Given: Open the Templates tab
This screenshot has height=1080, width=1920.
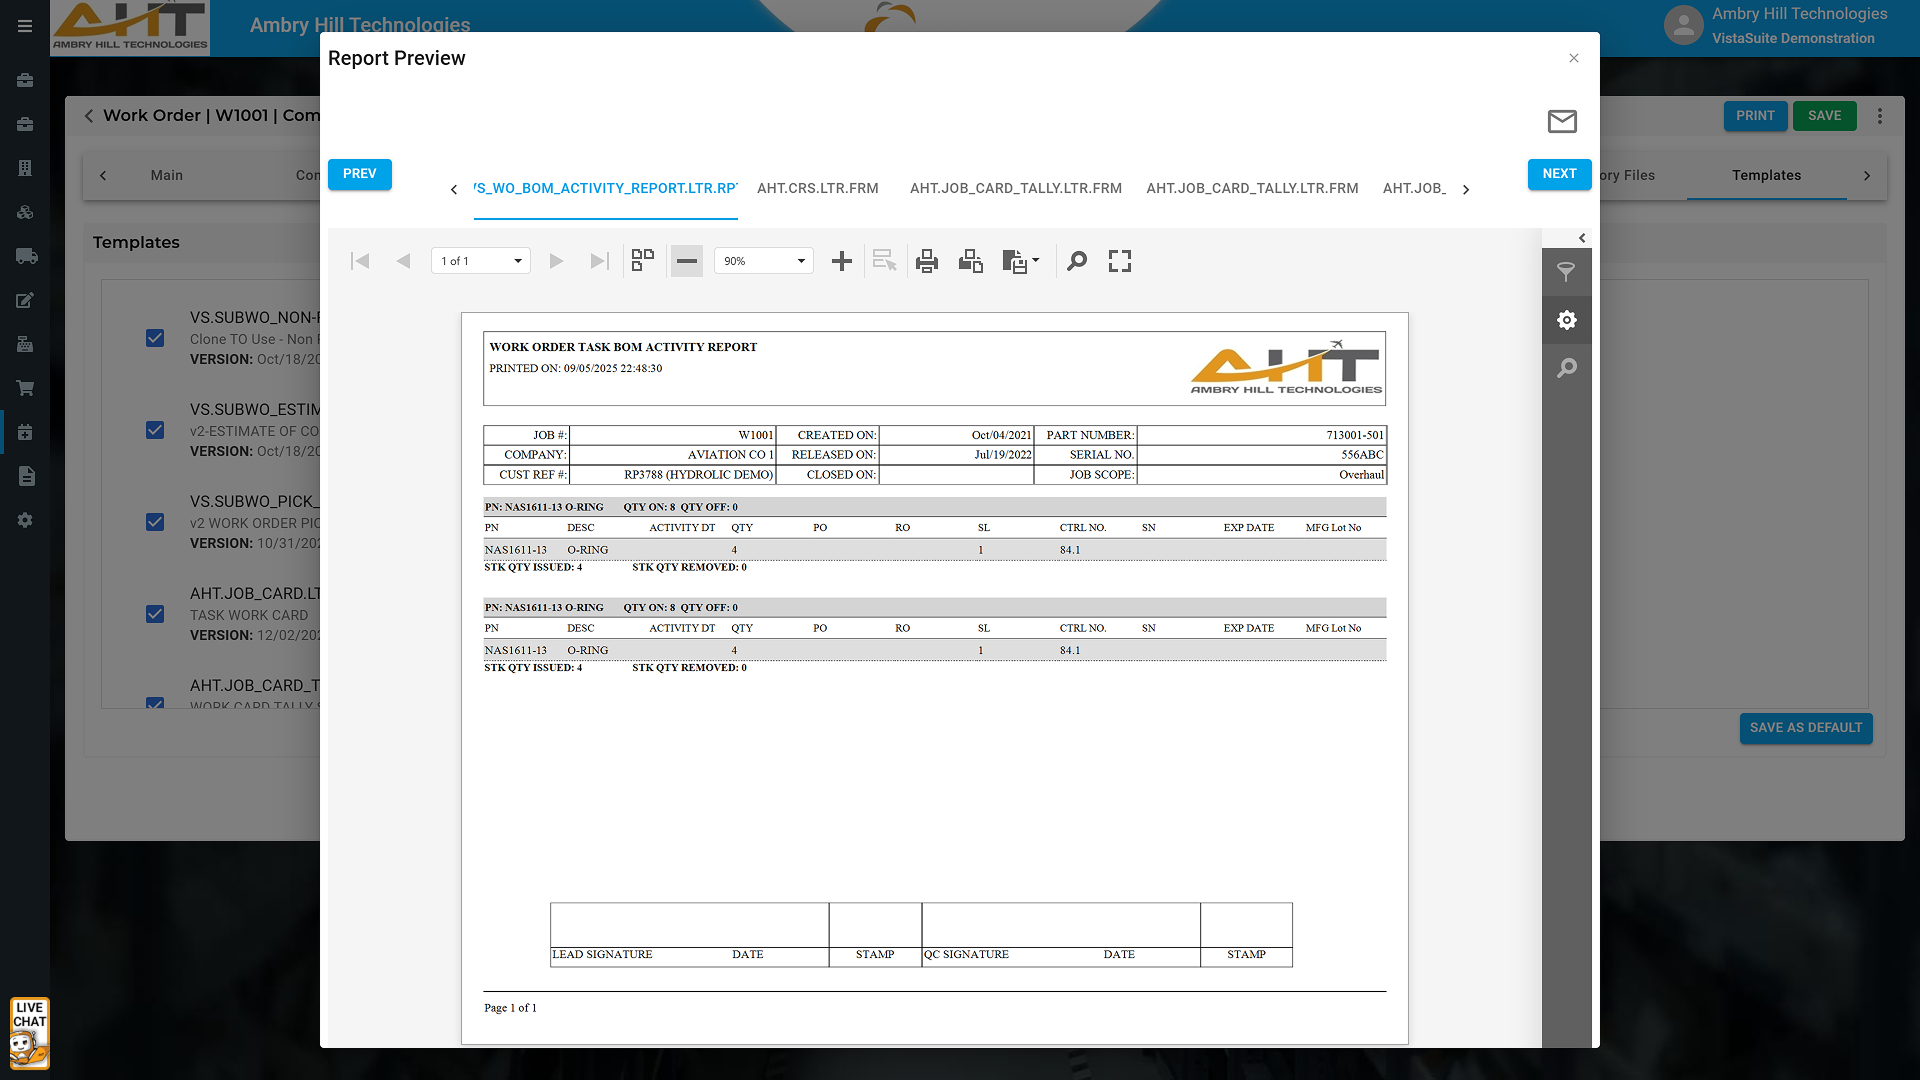Looking at the screenshot, I should pyautogui.click(x=1766, y=175).
